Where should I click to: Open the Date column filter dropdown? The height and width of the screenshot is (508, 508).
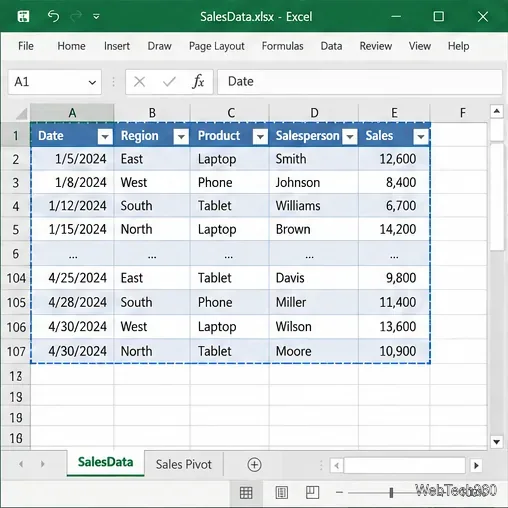105,136
